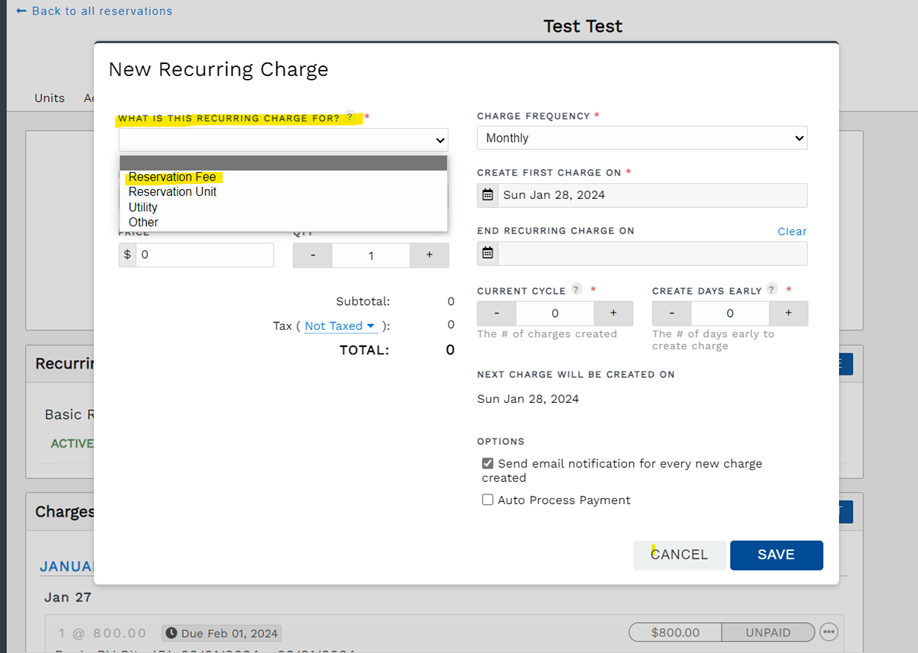Open calendar picker for End Recurring Charge On

tap(488, 253)
